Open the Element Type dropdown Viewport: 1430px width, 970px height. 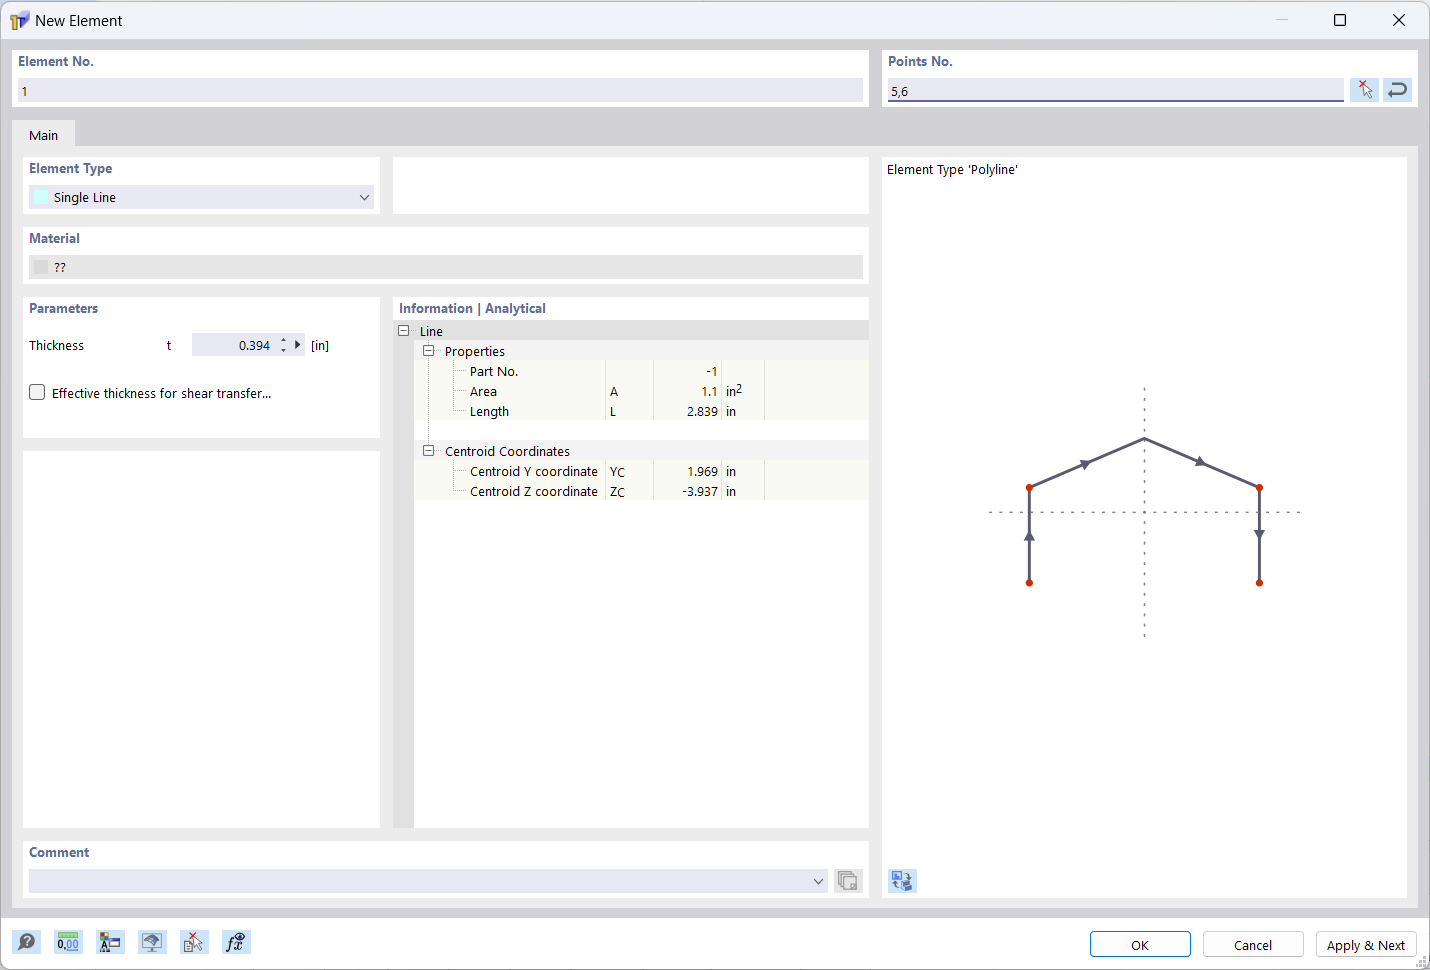click(x=202, y=197)
